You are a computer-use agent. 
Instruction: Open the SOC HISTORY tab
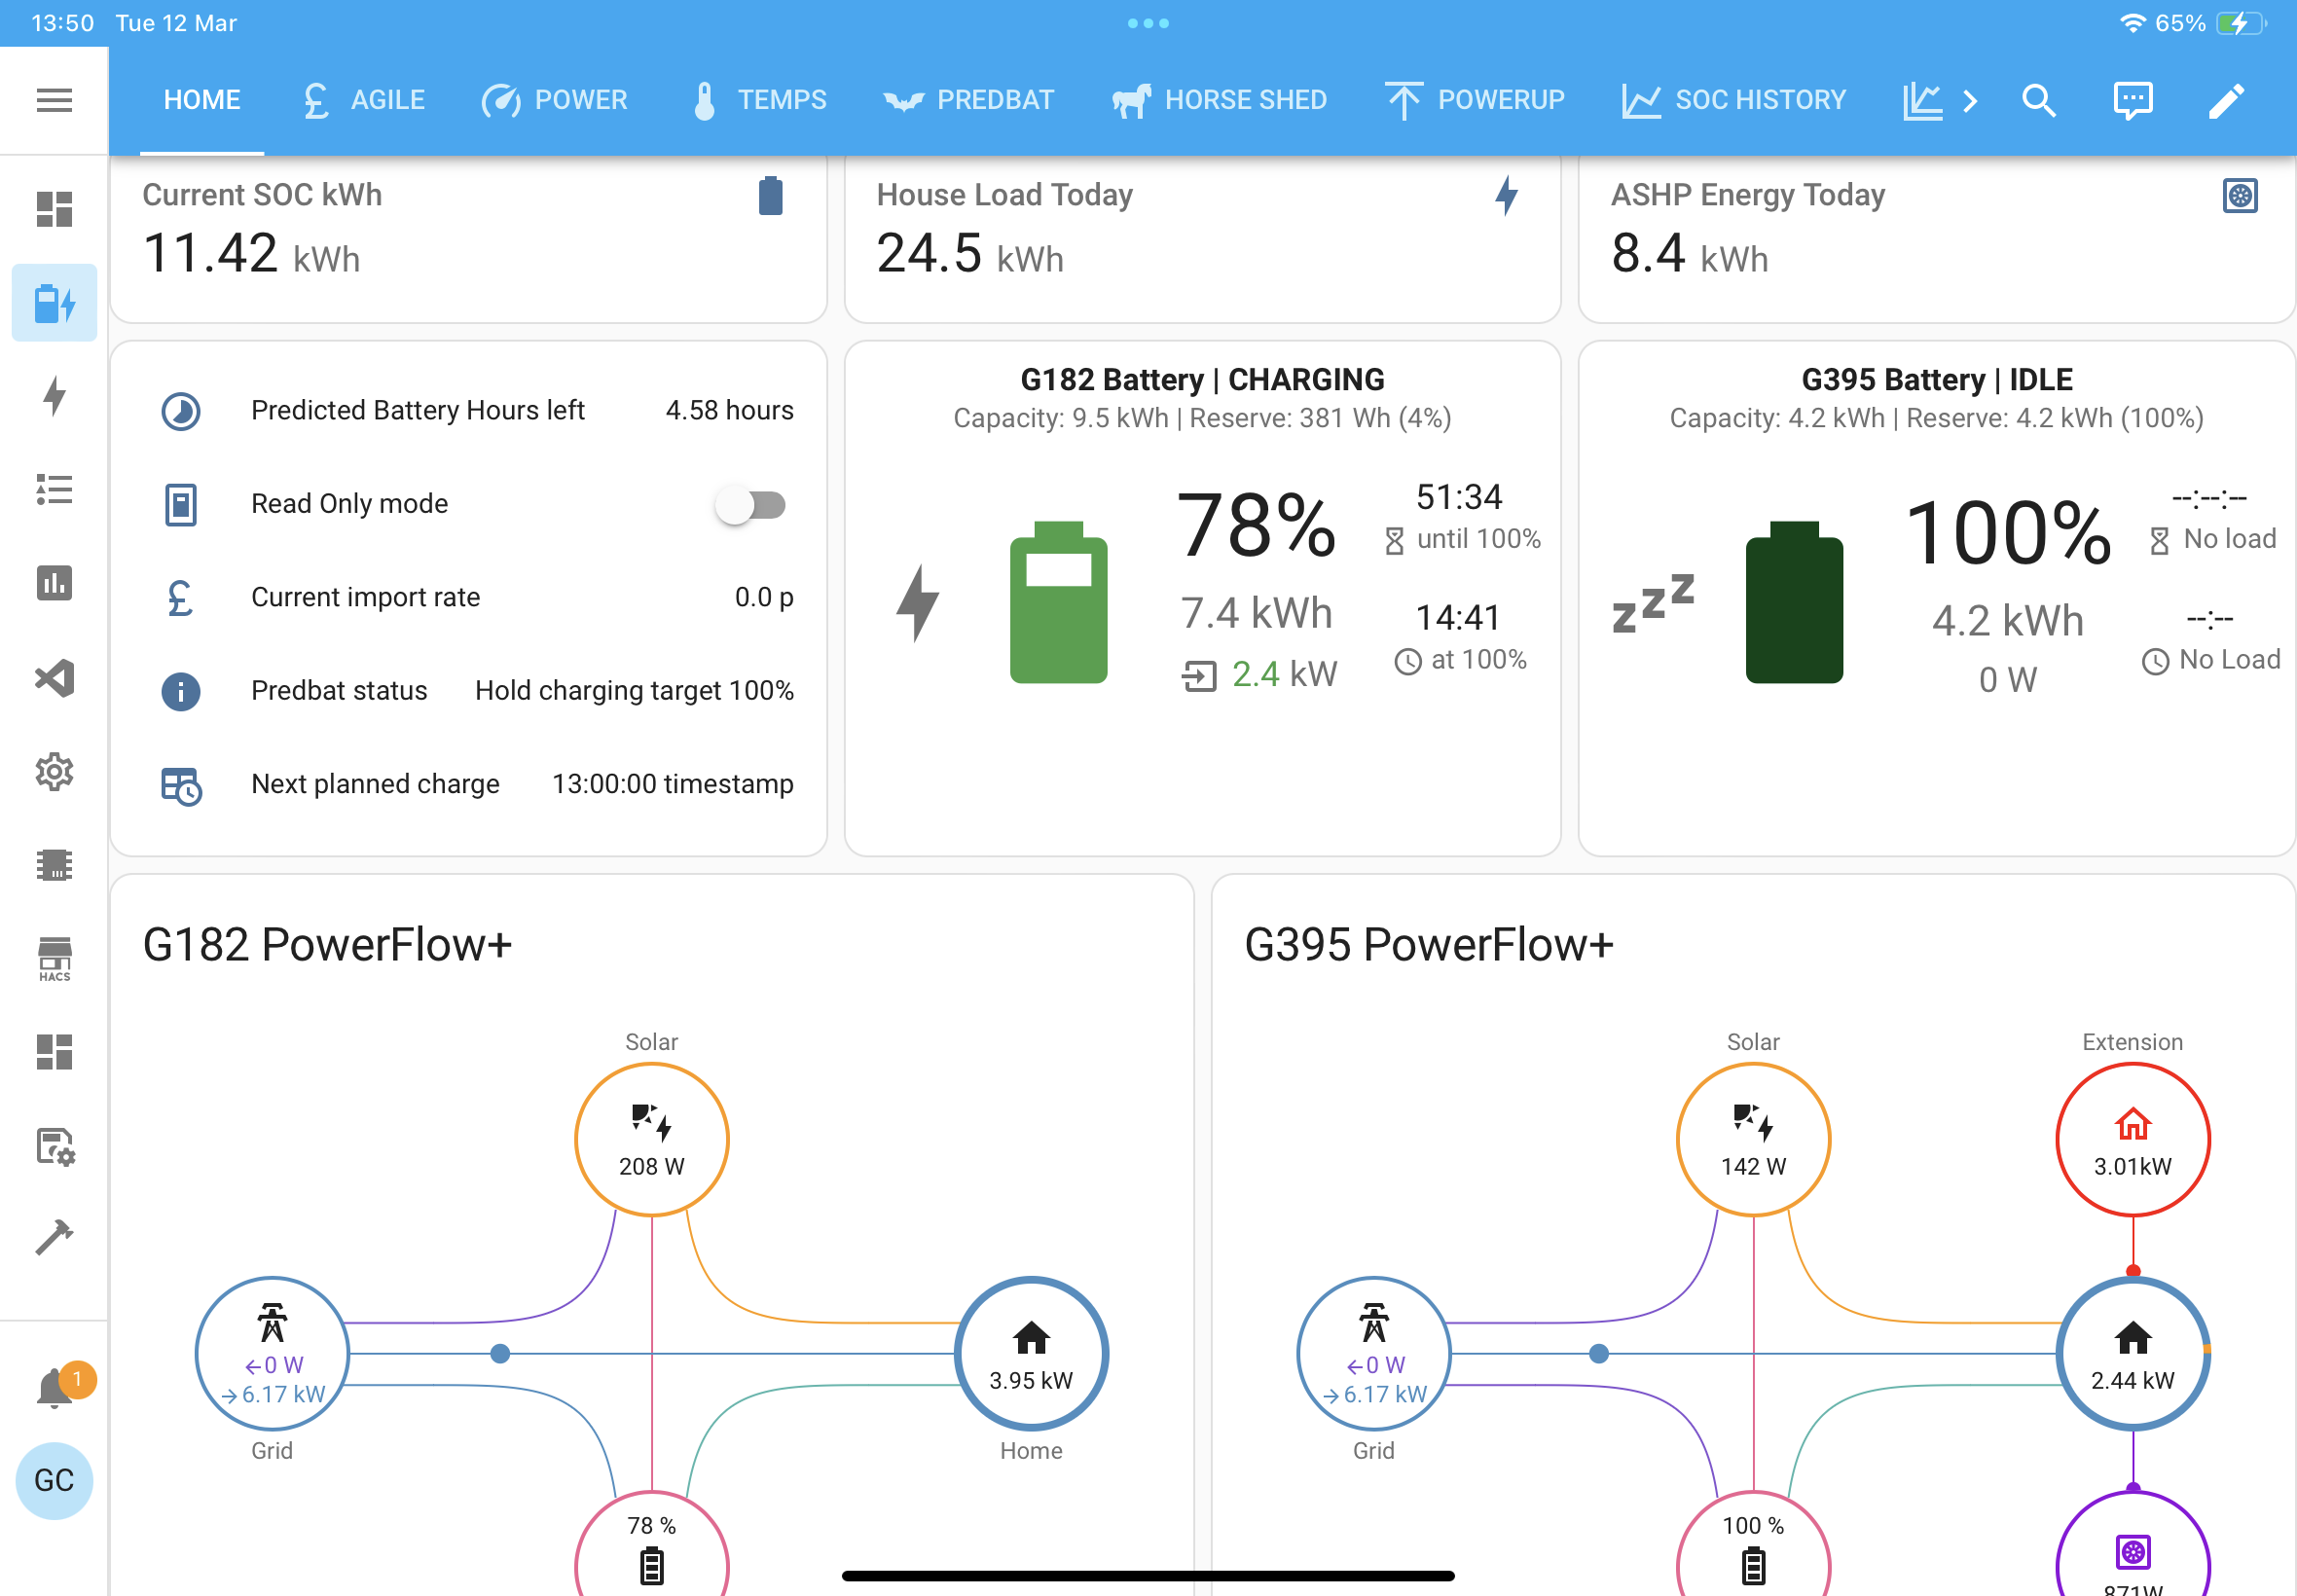[x=1733, y=100]
